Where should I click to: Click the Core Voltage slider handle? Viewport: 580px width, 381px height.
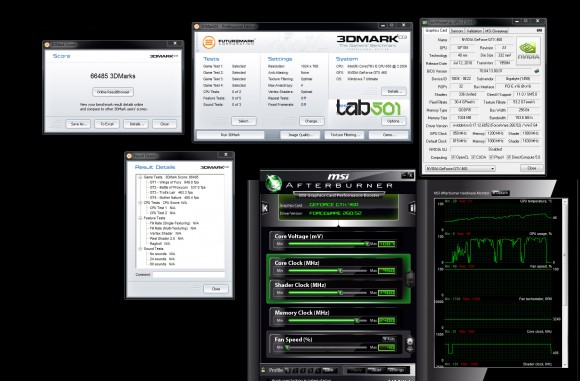[367, 243]
